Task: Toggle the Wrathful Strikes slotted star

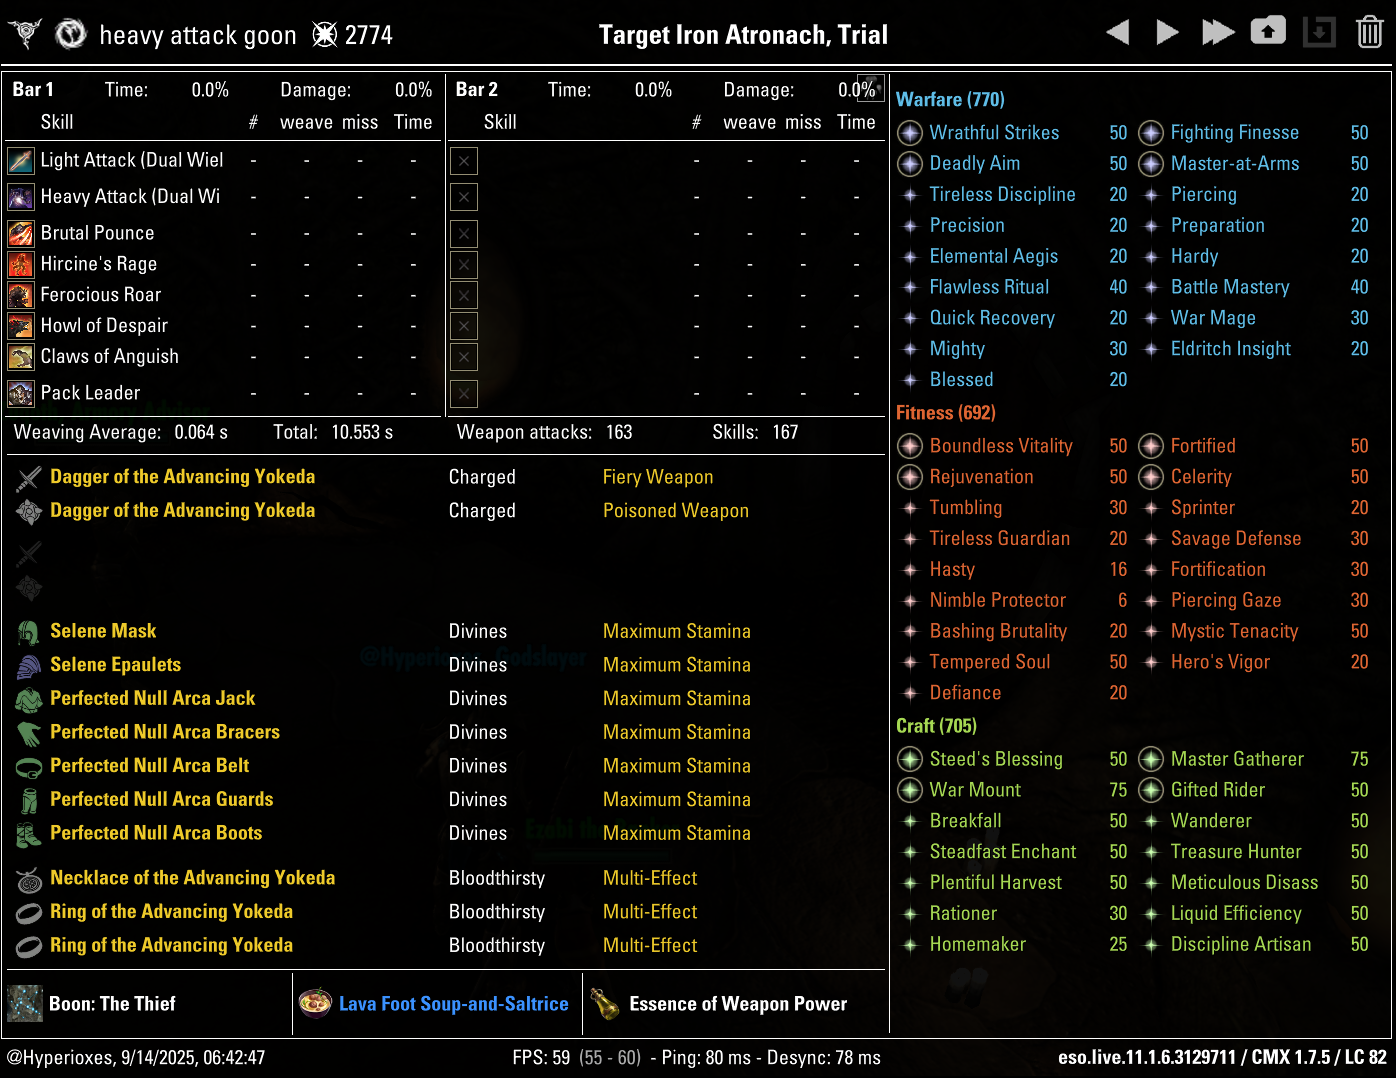Action: [x=909, y=132]
